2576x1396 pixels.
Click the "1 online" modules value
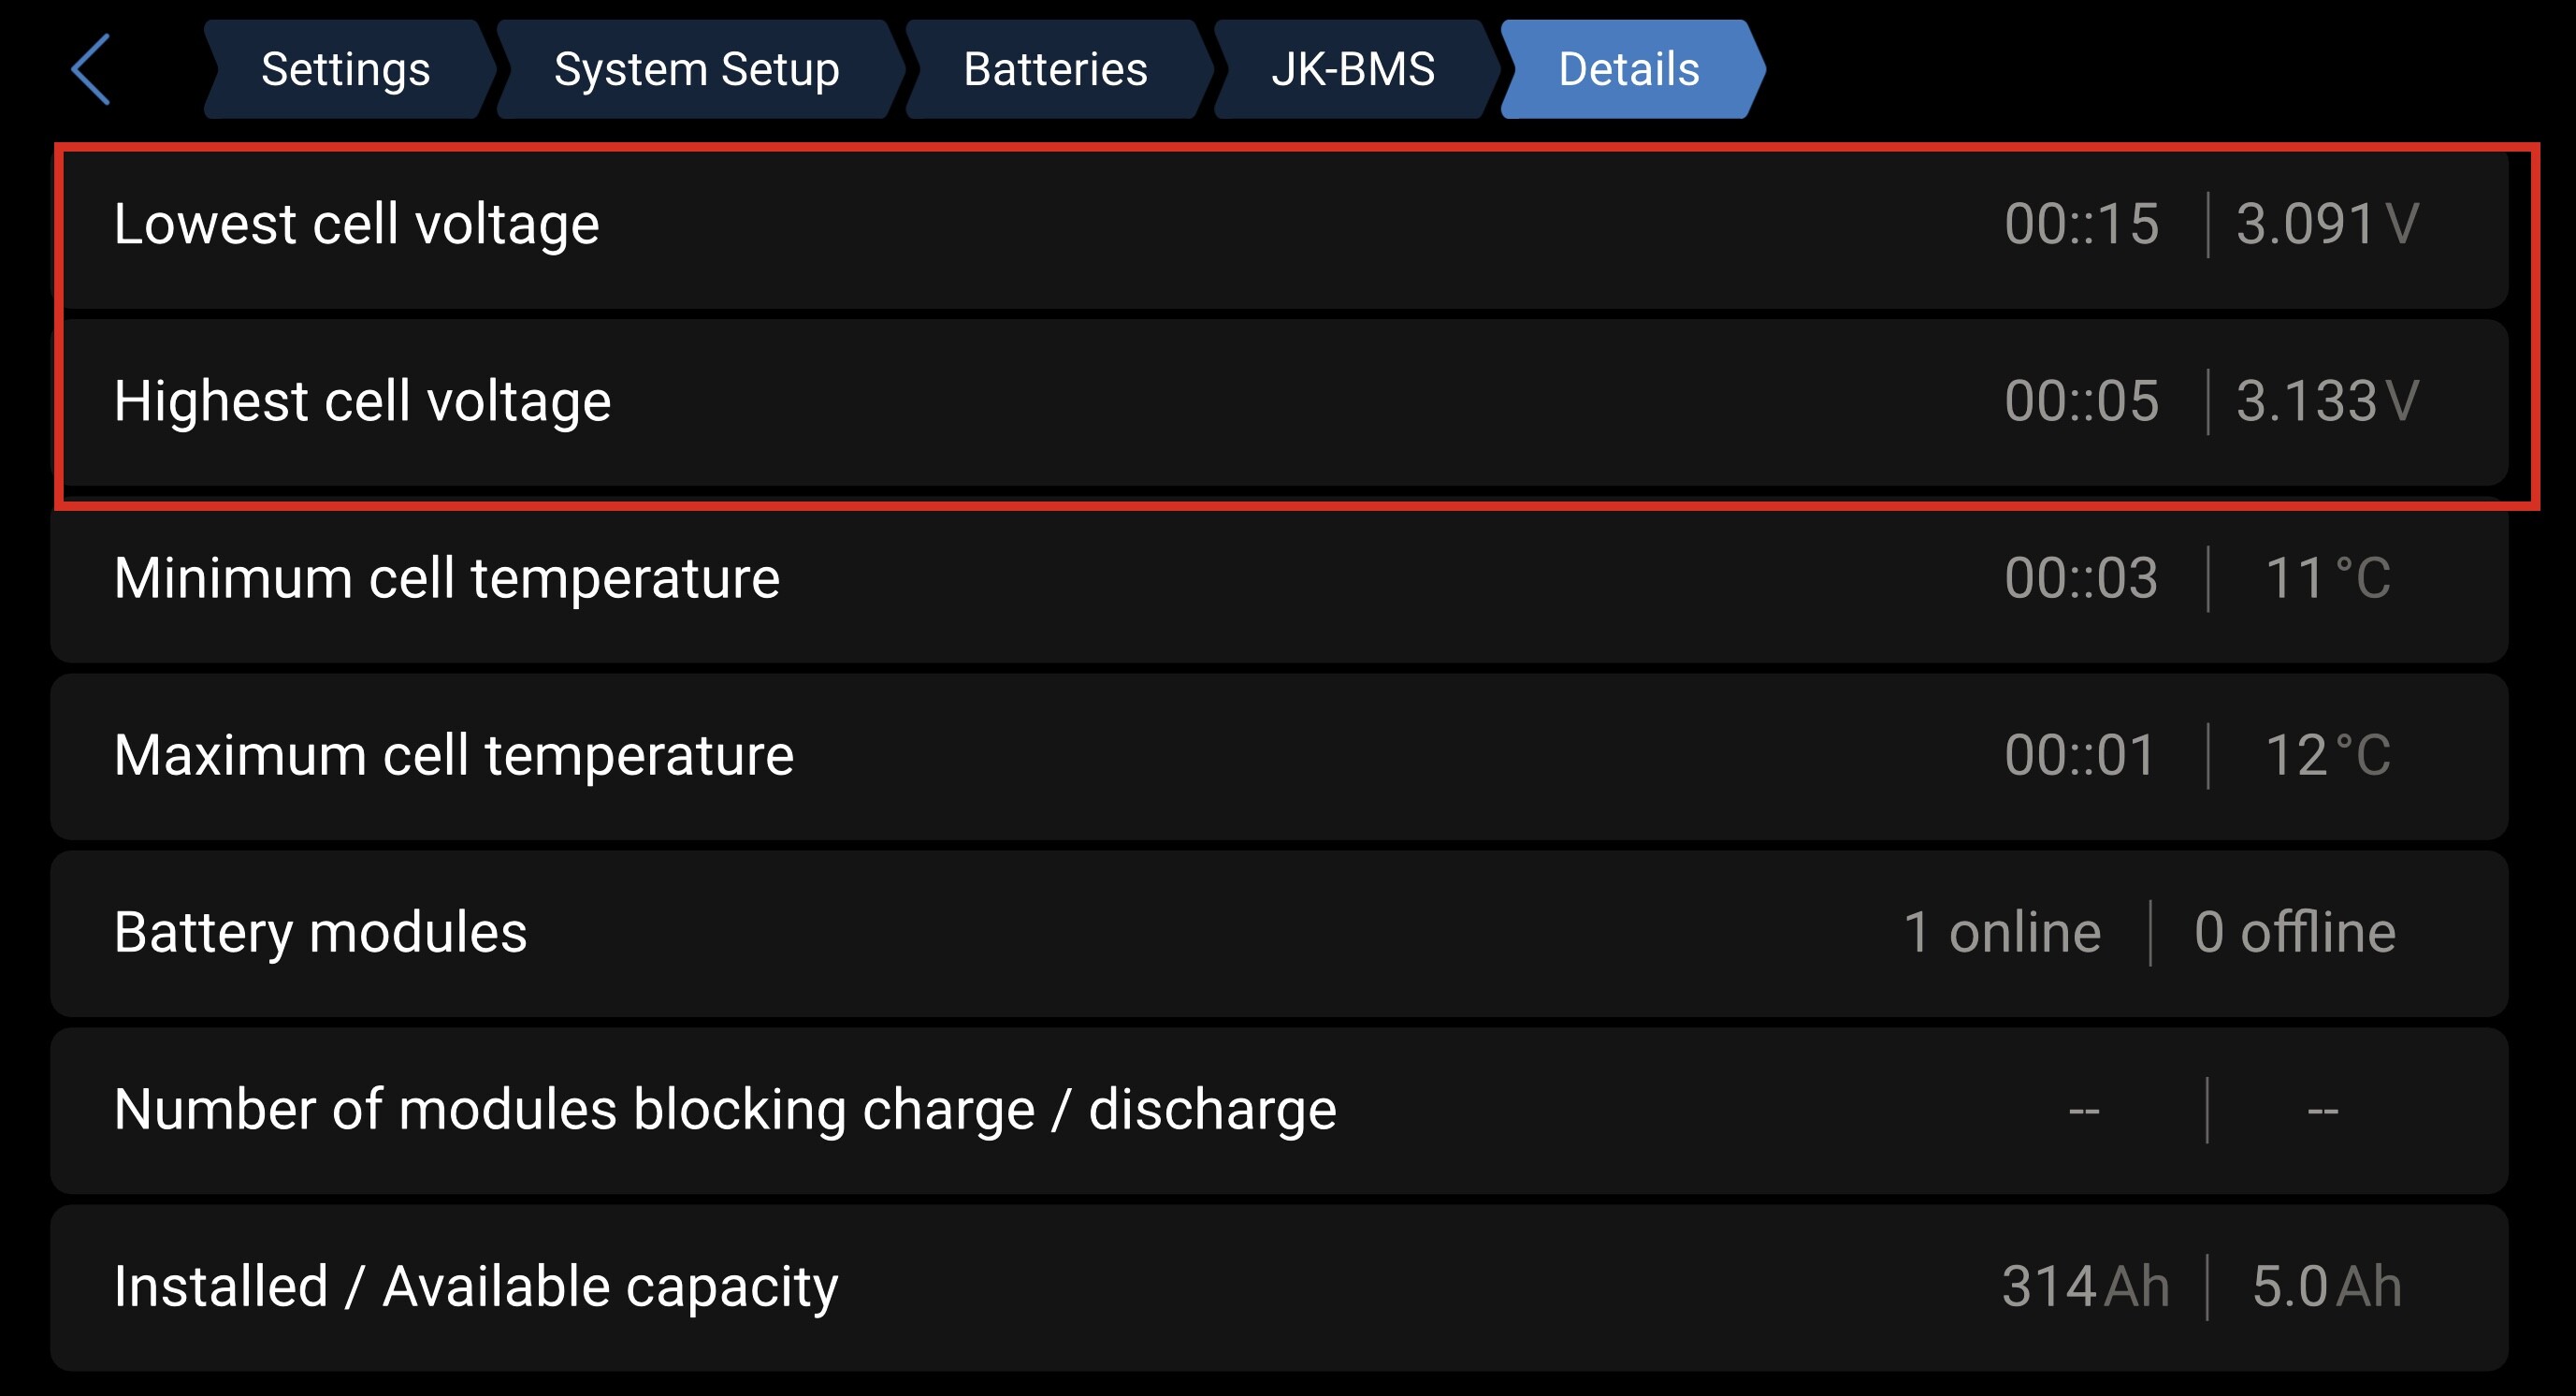tap(2001, 932)
